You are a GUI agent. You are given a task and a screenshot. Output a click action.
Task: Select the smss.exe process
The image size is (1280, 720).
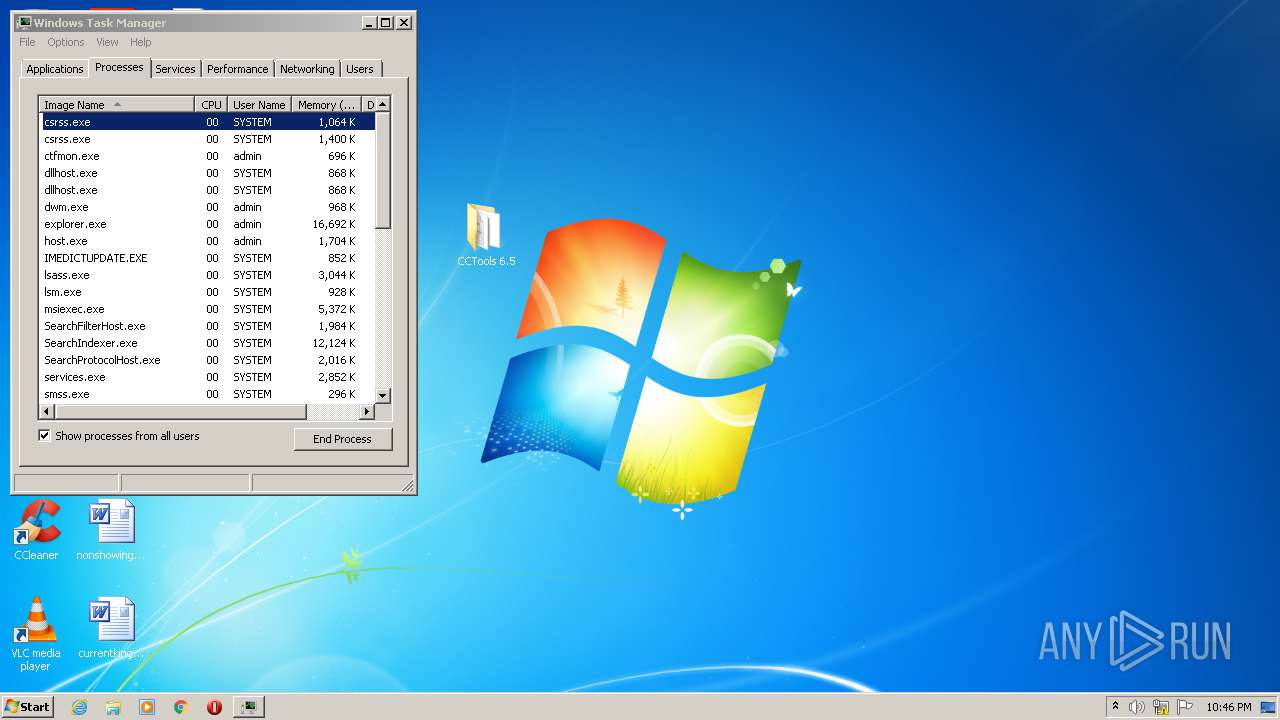[208, 394]
